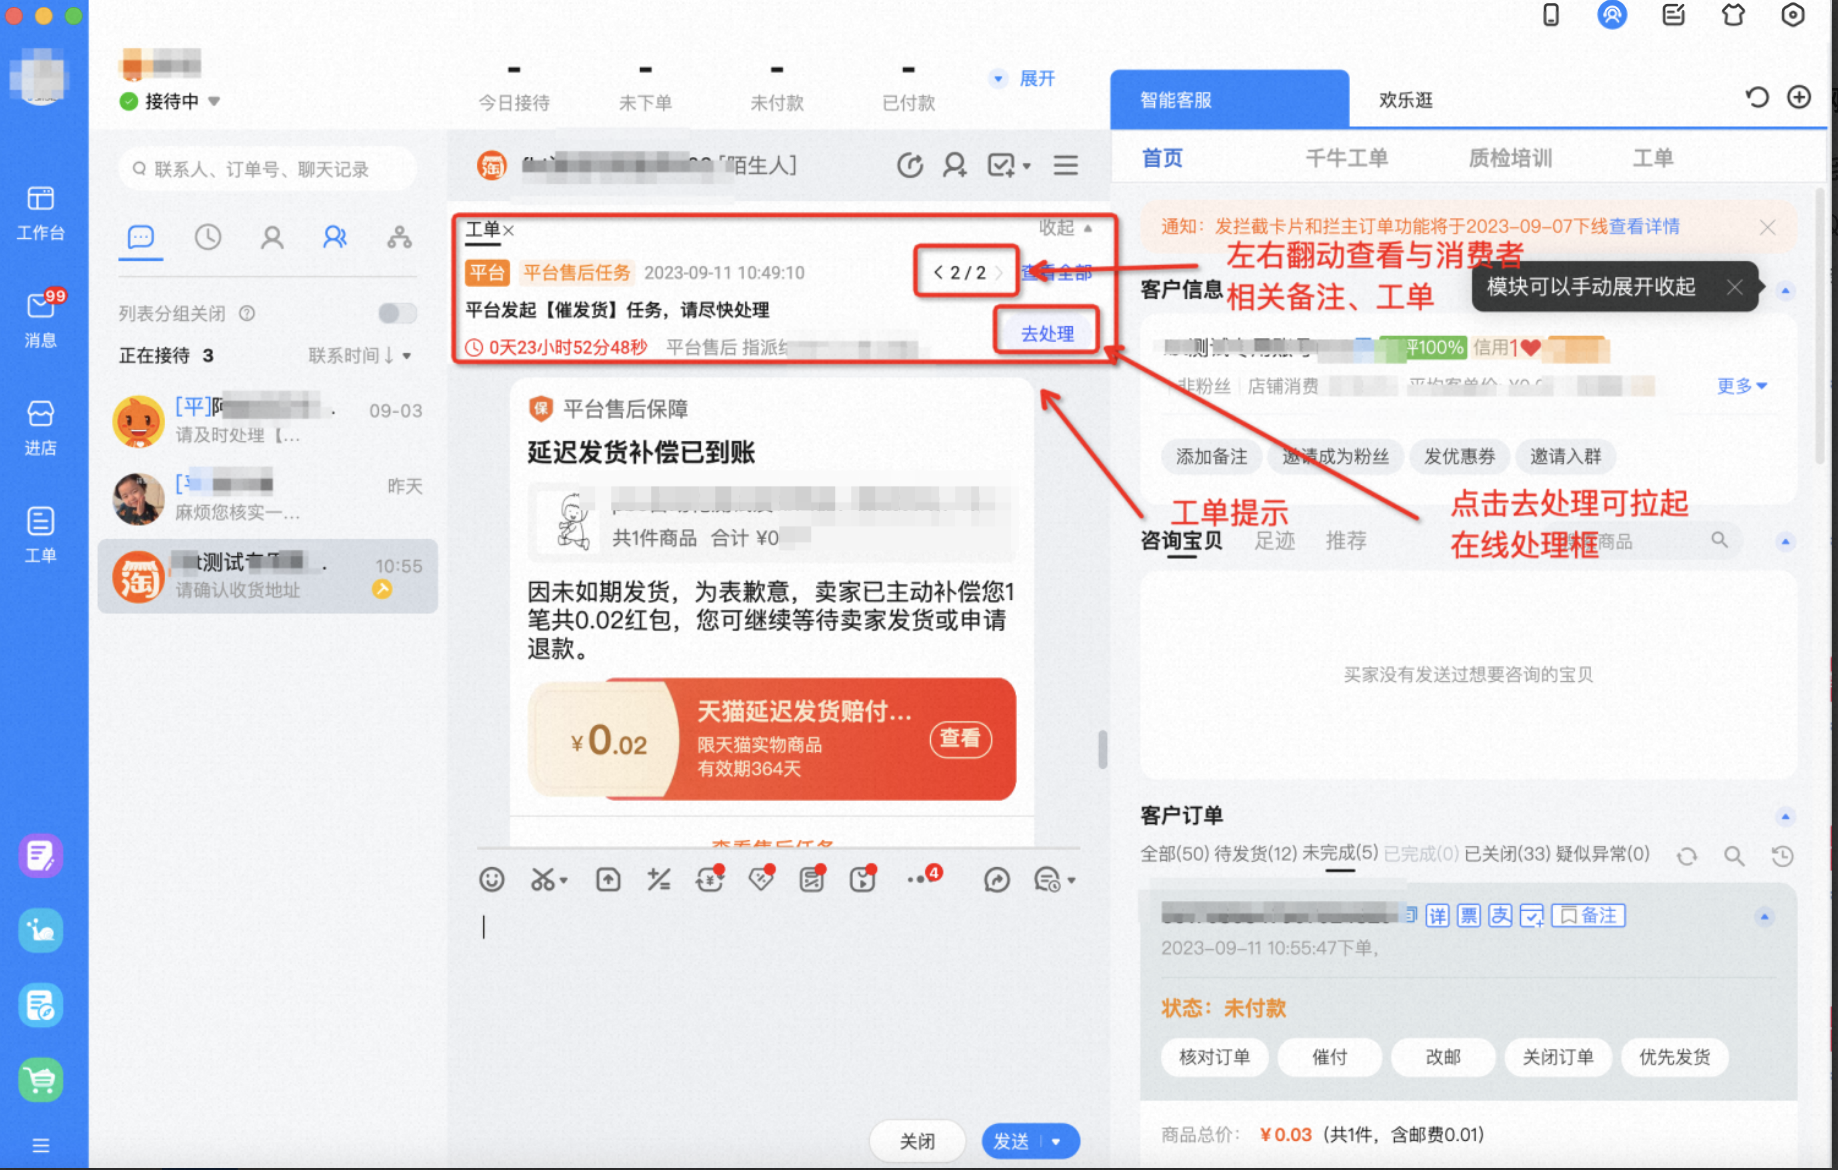Open conversation dated 09-03
This screenshot has height=1170, width=1838.
[x=268, y=421]
